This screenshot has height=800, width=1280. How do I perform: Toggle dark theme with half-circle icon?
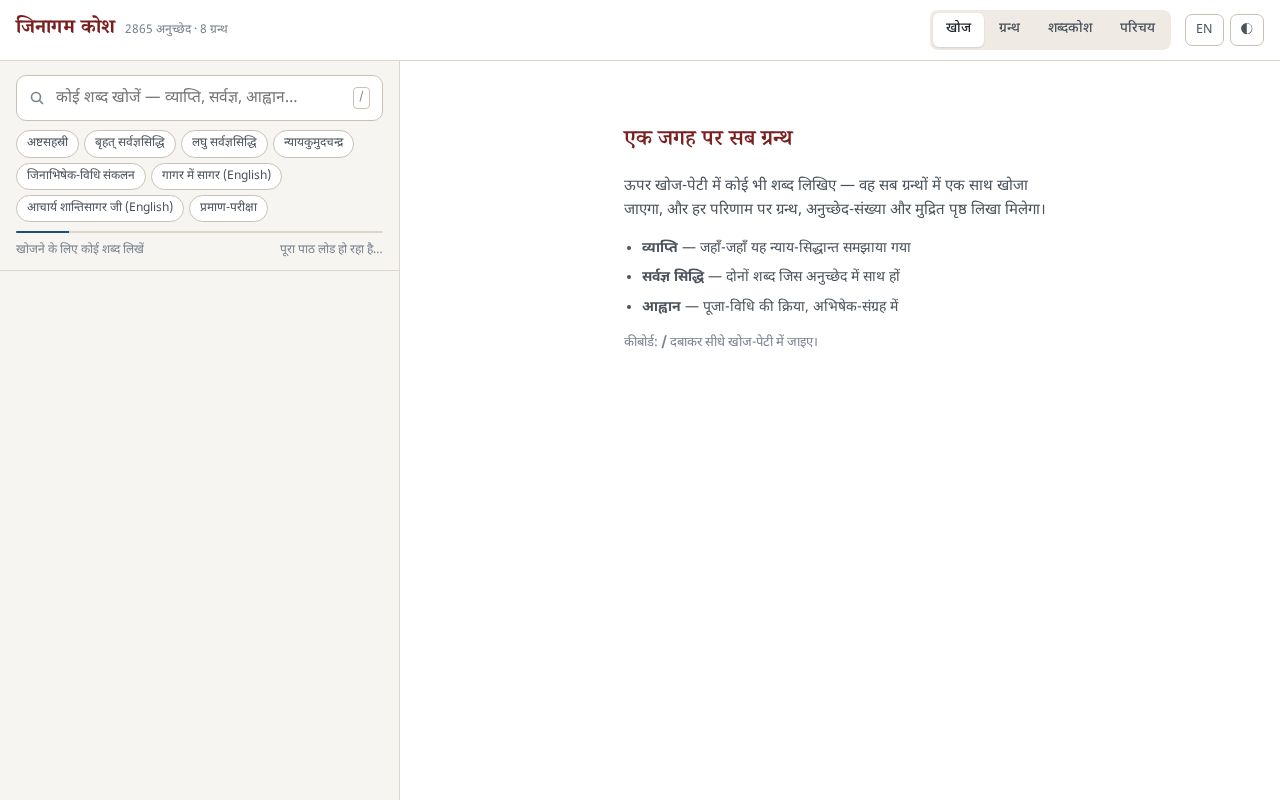1247,29
